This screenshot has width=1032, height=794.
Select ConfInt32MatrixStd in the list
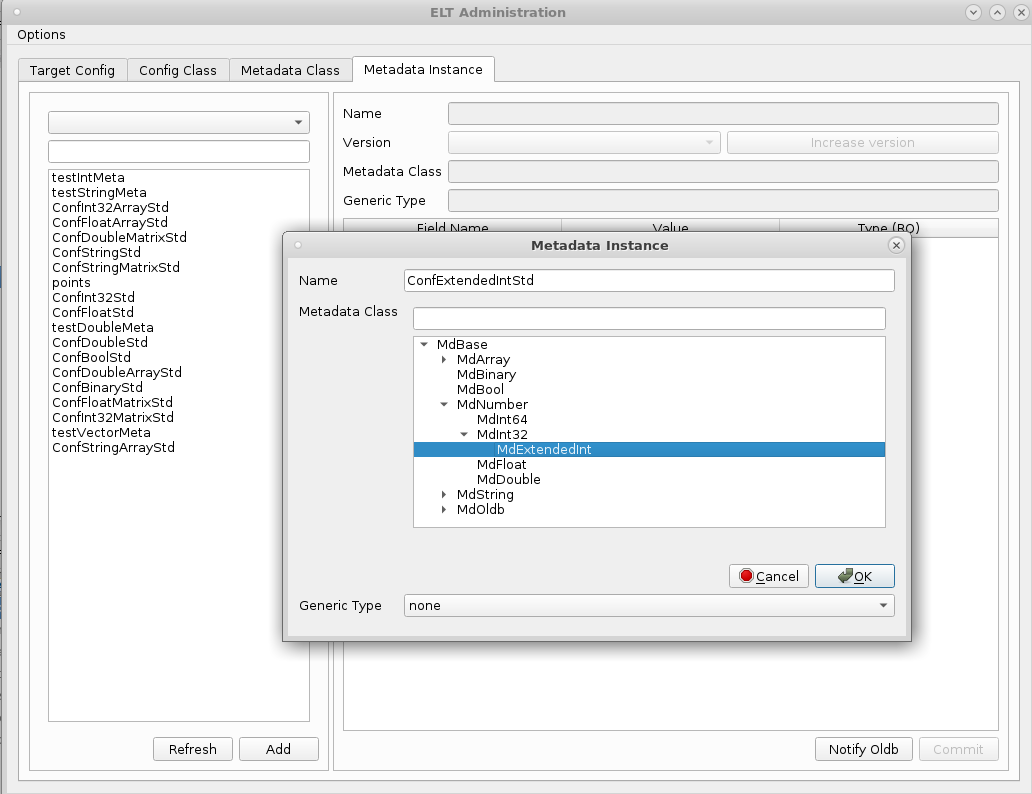coord(113,417)
